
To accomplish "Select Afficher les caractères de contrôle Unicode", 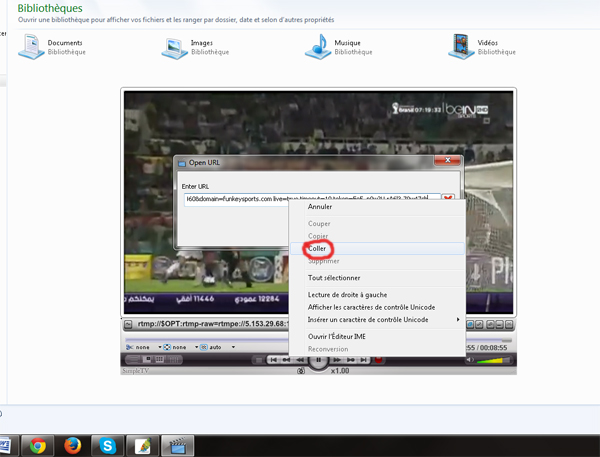I will pos(377,307).
